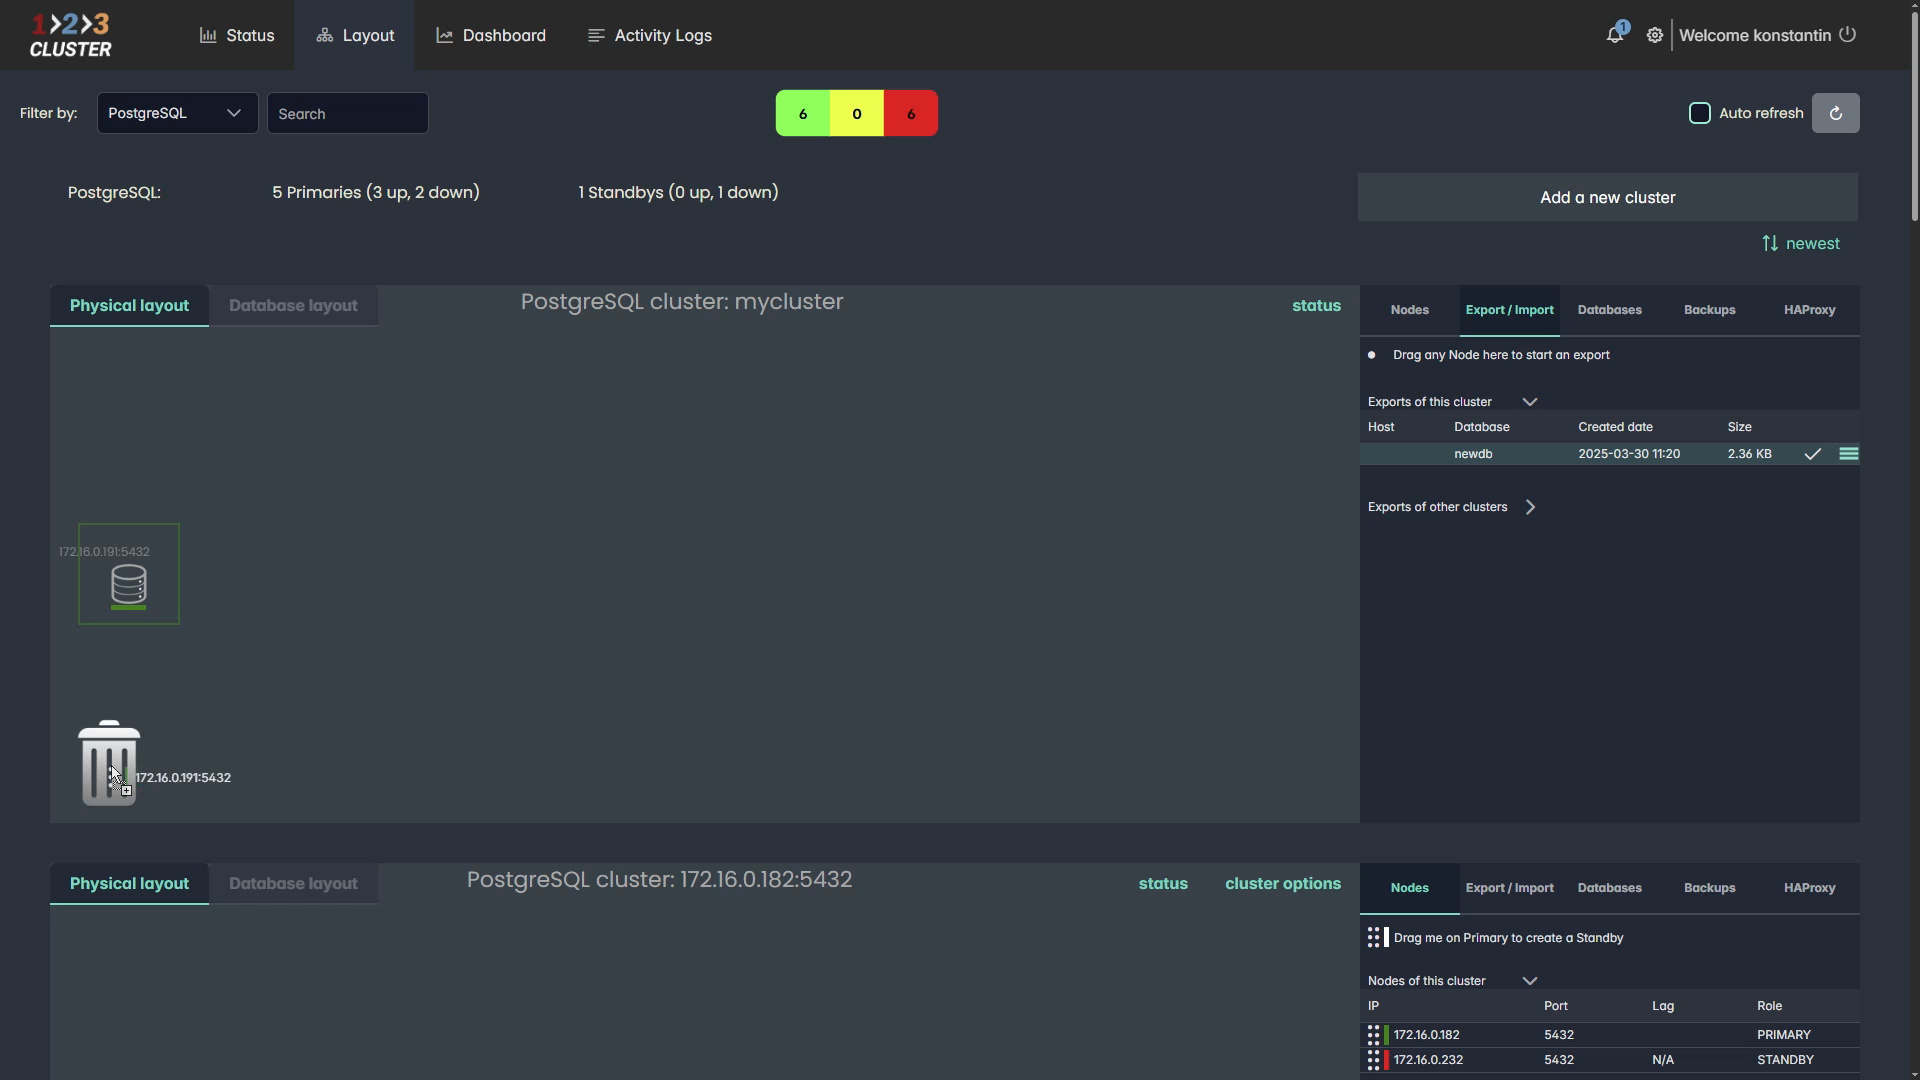1920x1080 pixels.
Task: Collapse Nodes of this cluster list
Action: pos(1529,981)
